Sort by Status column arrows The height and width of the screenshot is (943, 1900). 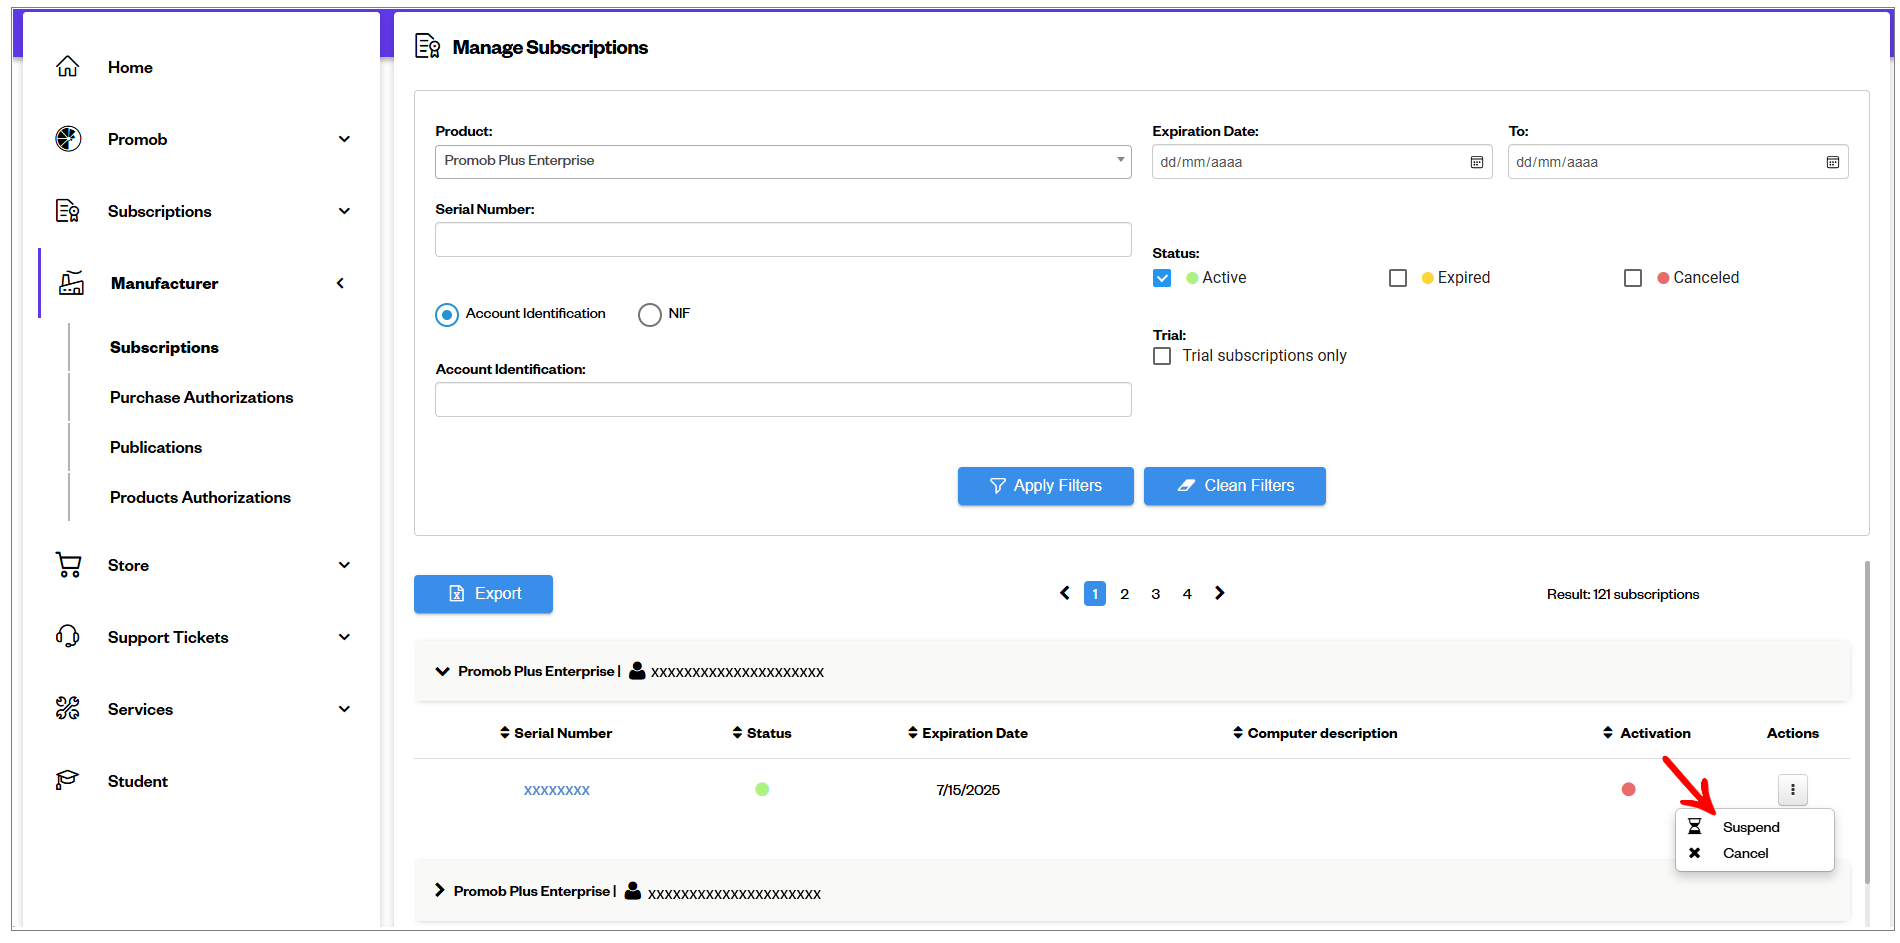pos(737,733)
